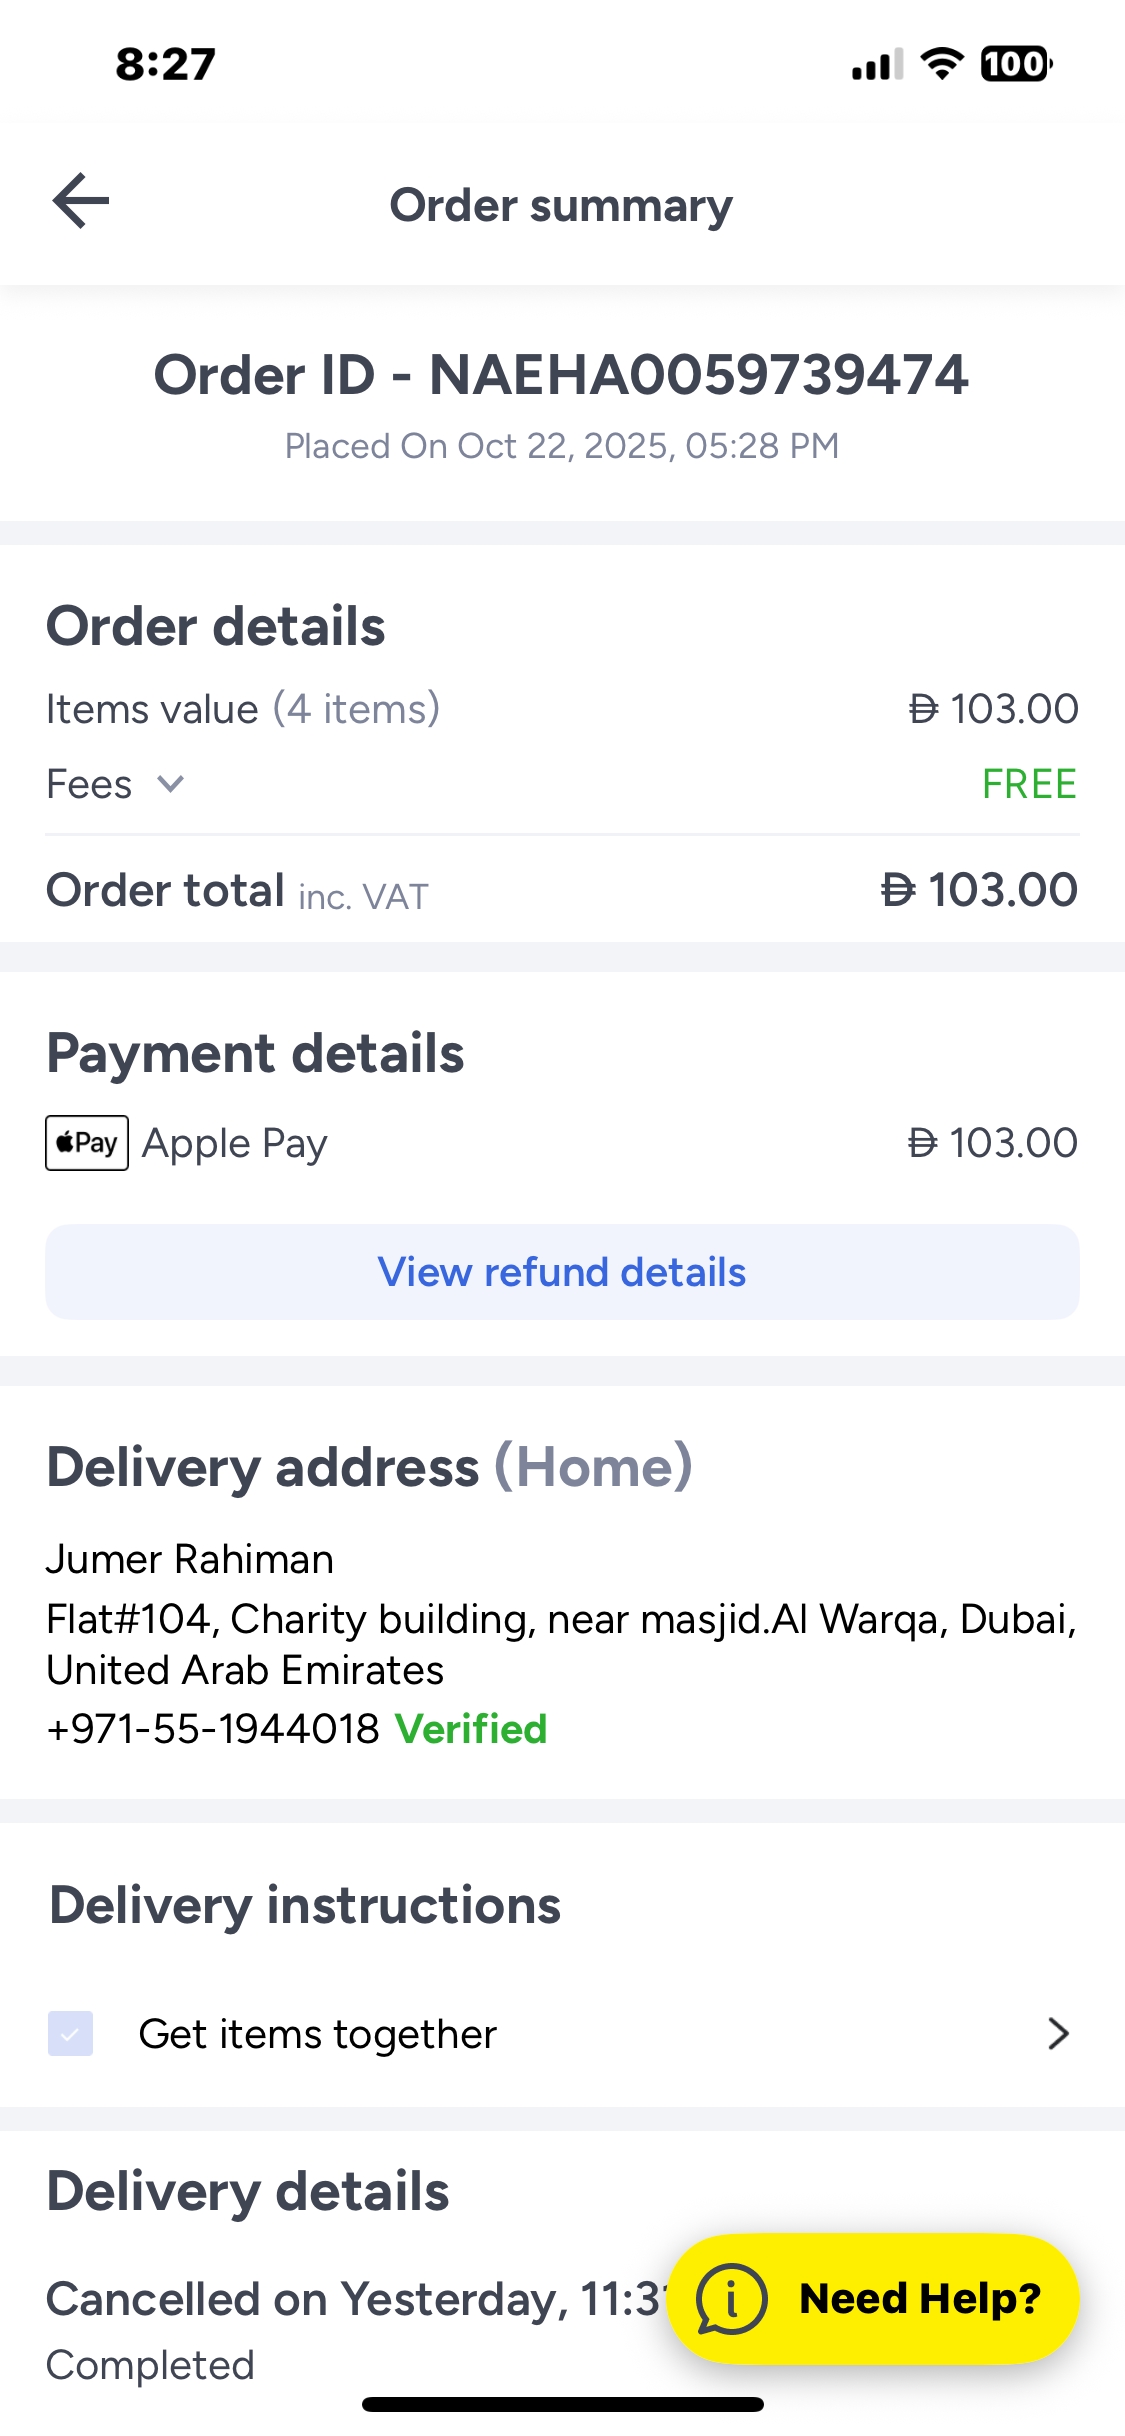Image resolution: width=1125 pixels, height=2436 pixels.
Task: Tap the home indicator bar
Action: (x=562, y=2404)
